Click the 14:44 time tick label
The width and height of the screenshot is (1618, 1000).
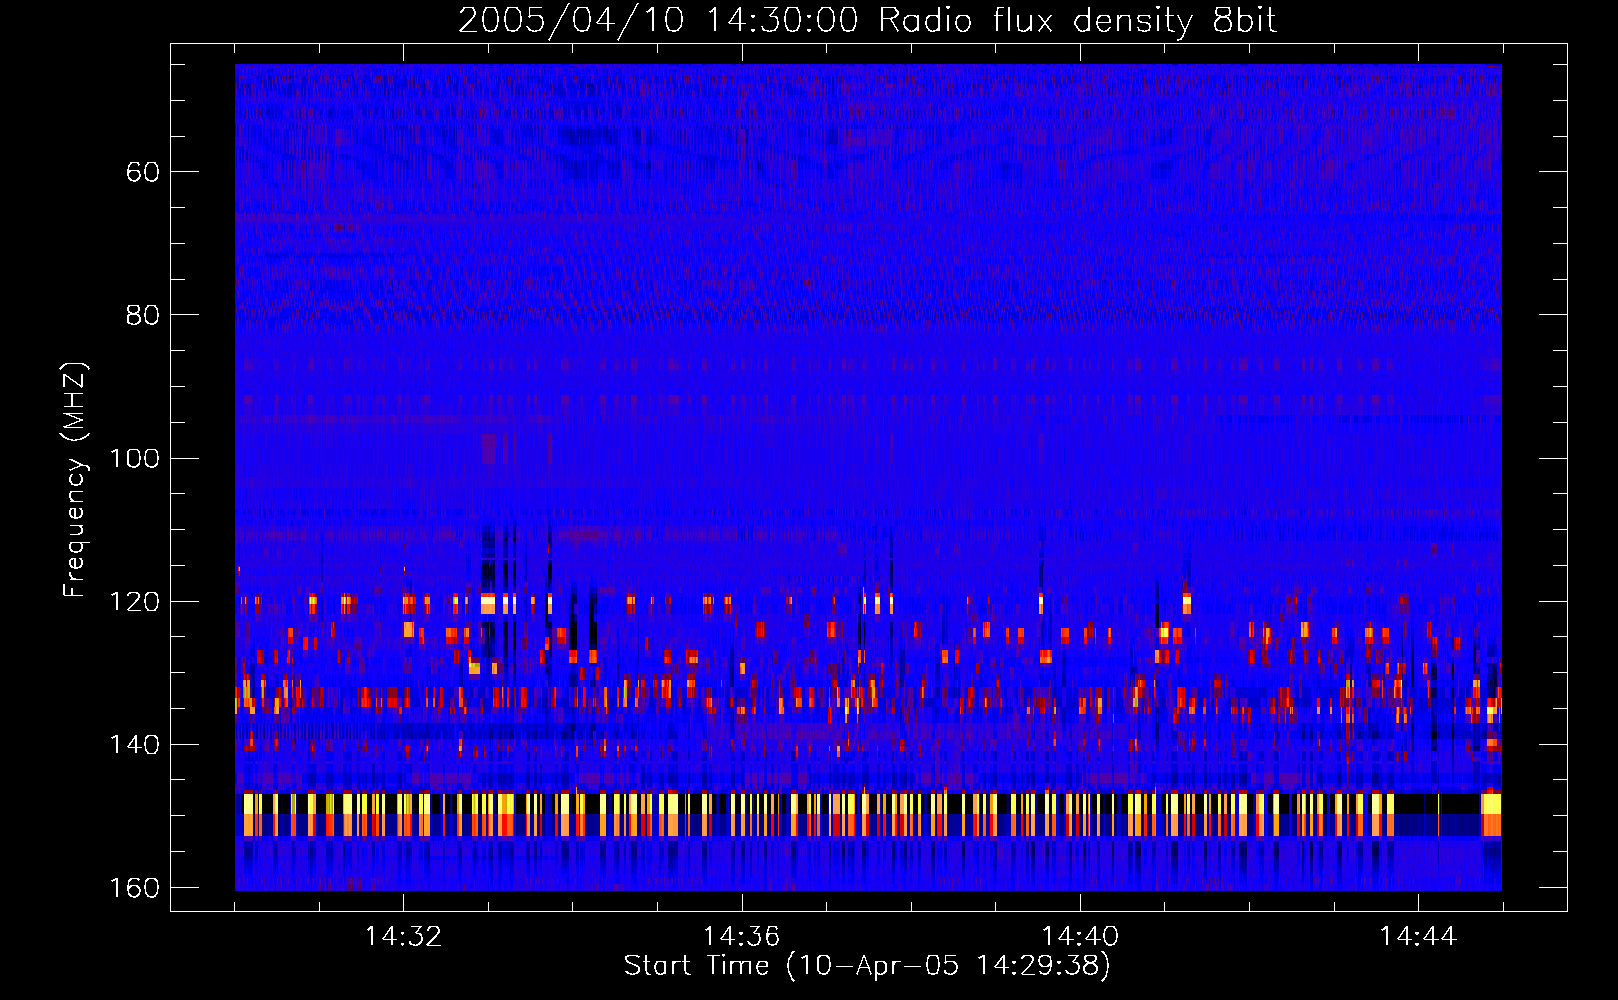(x=1418, y=936)
